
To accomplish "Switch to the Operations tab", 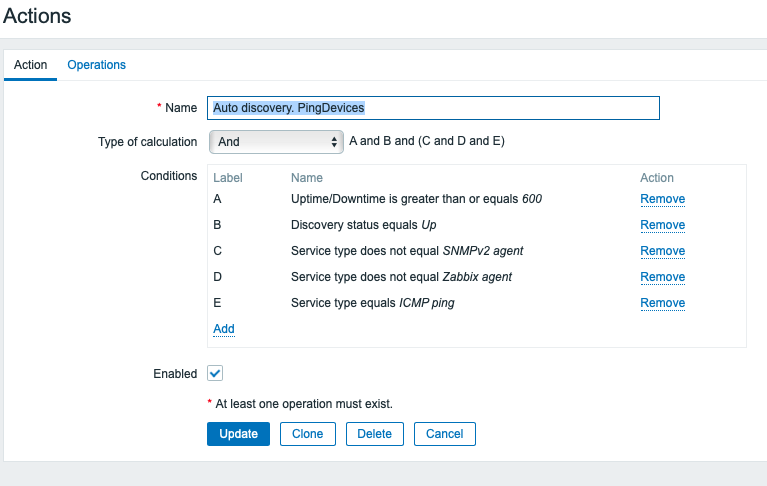I will click(x=96, y=65).
